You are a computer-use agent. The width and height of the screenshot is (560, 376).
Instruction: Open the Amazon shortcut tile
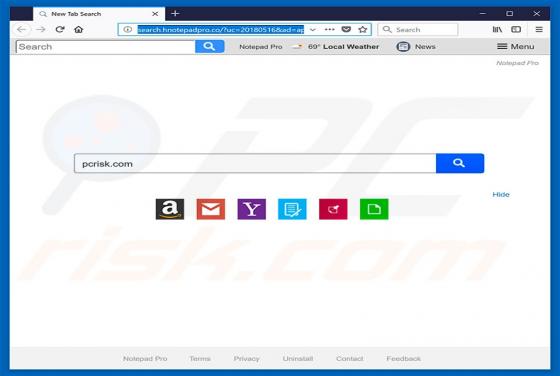170,209
